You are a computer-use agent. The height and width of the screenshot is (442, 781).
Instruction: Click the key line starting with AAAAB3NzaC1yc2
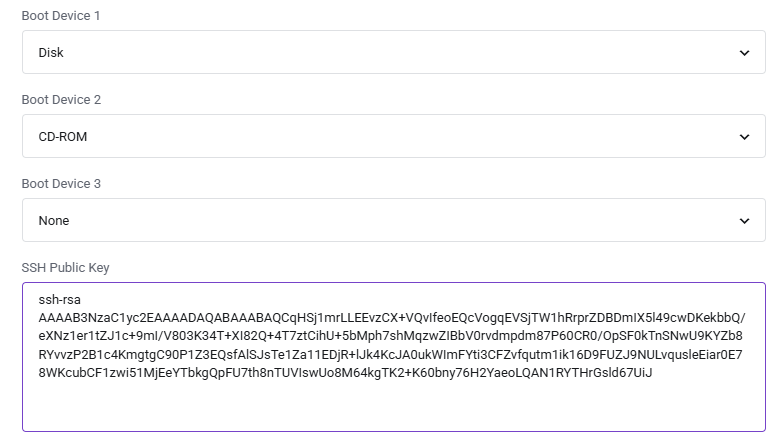pyautogui.click(x=392, y=318)
